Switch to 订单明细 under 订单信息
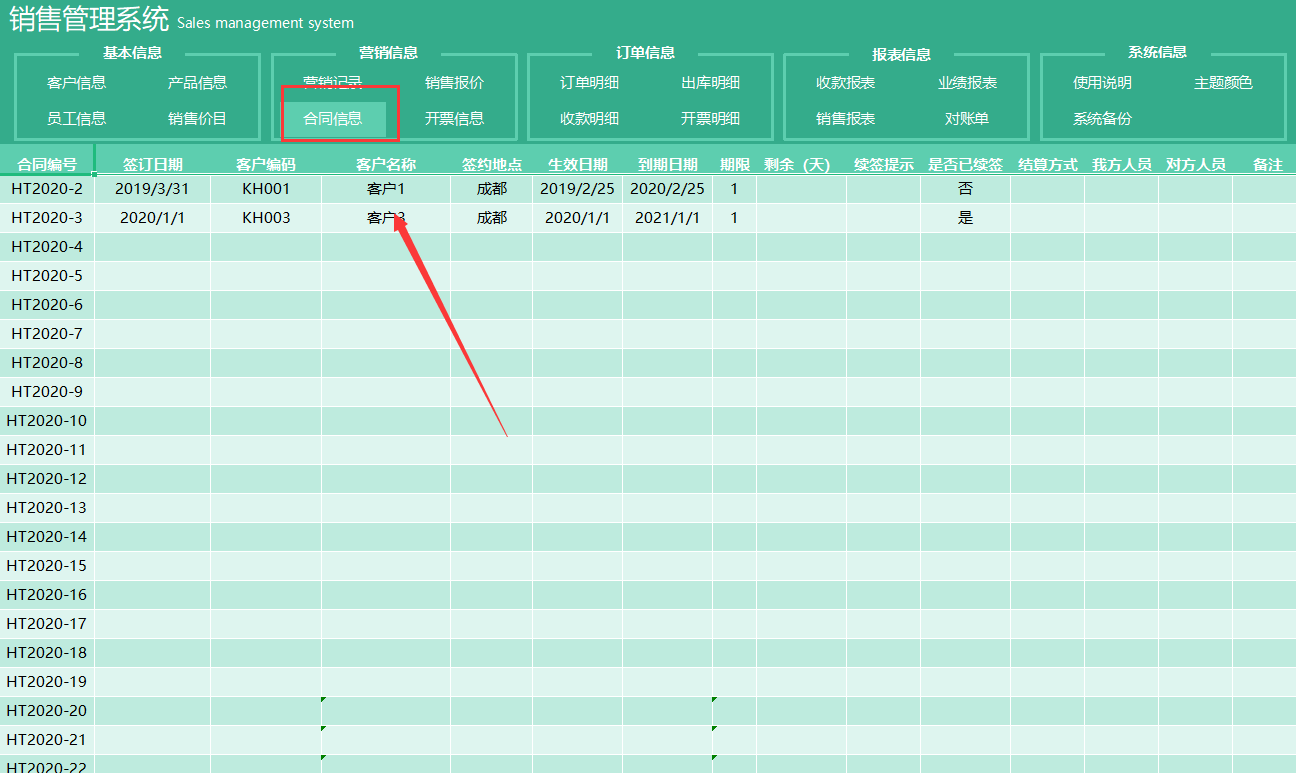 click(589, 82)
